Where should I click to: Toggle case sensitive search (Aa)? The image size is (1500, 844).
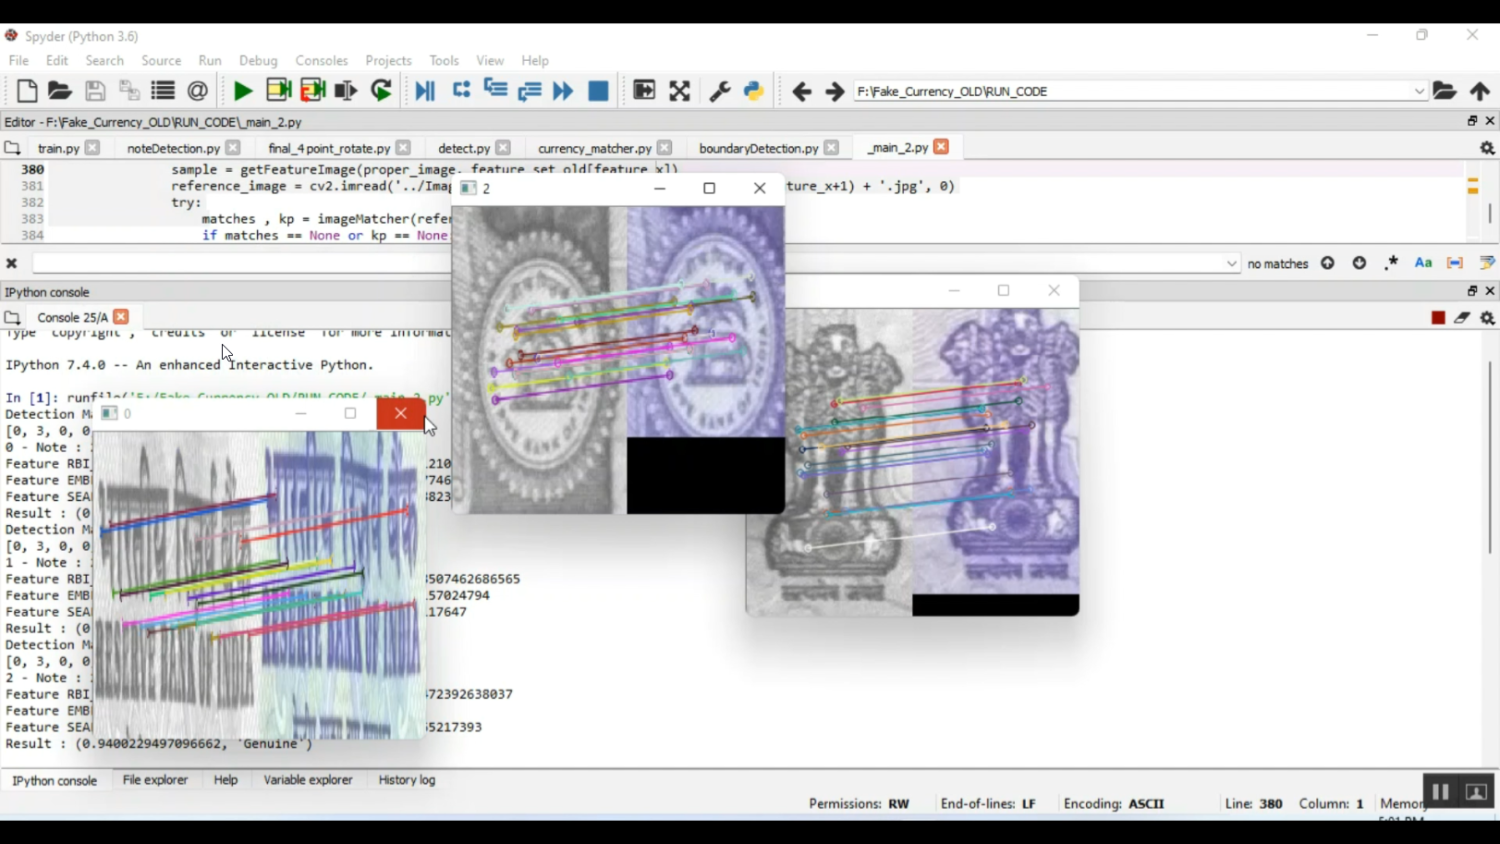1423,263
